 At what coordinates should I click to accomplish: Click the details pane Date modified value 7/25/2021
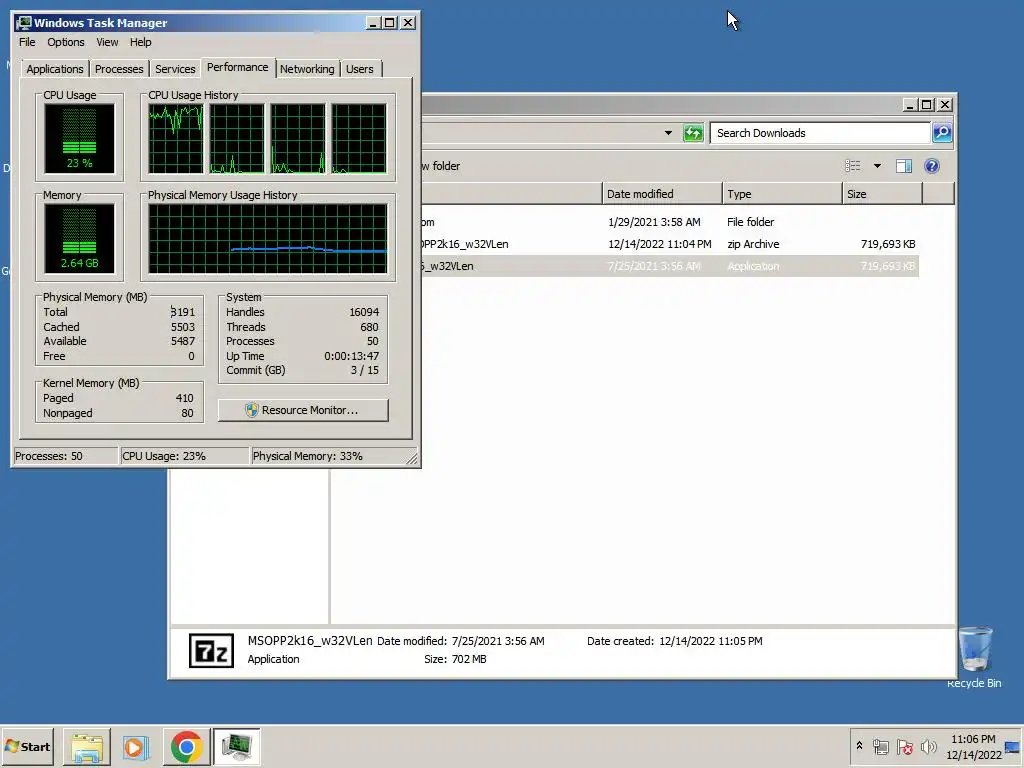click(x=498, y=641)
